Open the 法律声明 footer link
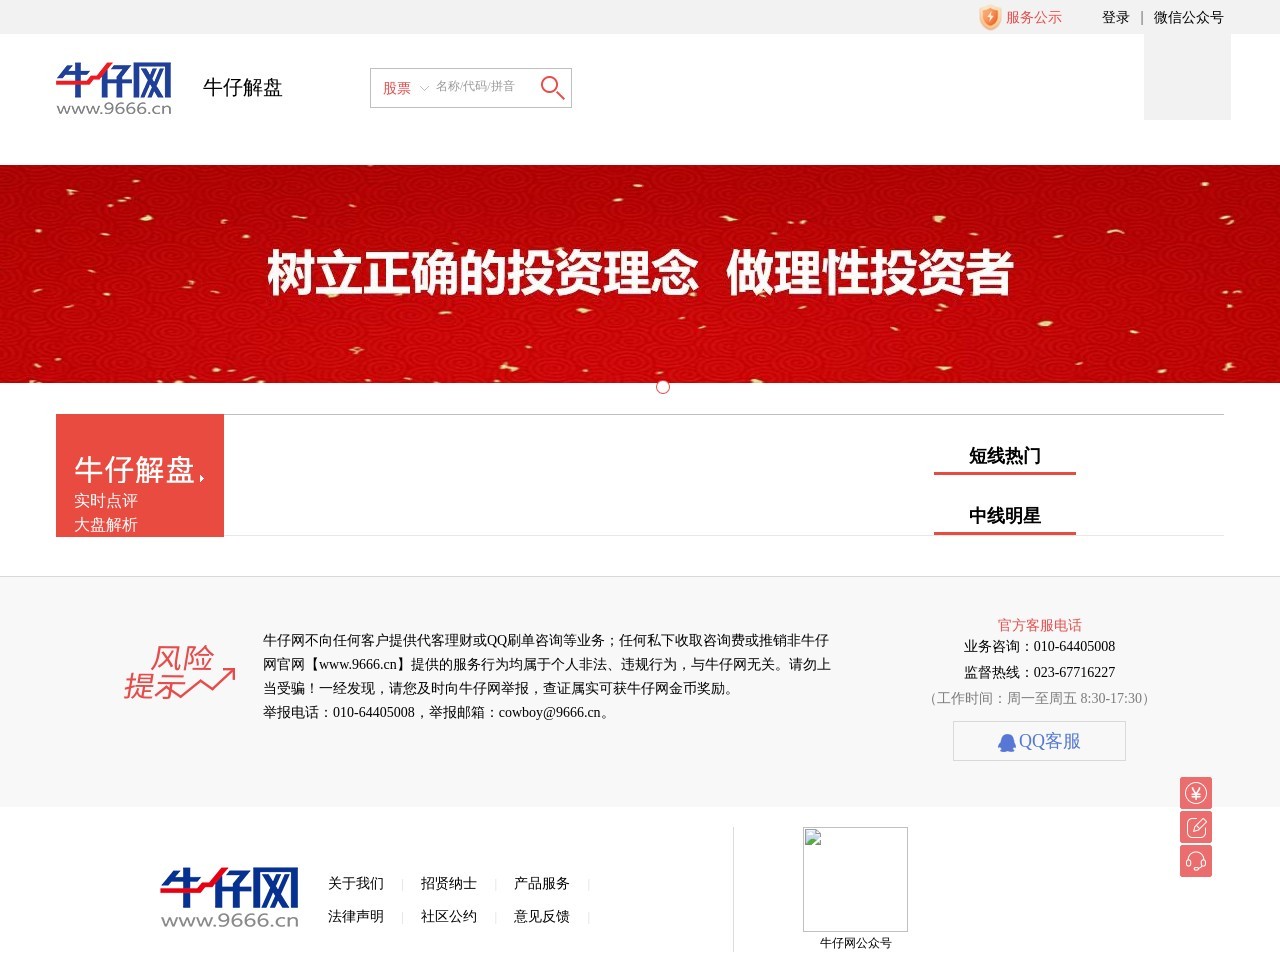The height and width of the screenshot is (960, 1280). click(356, 917)
